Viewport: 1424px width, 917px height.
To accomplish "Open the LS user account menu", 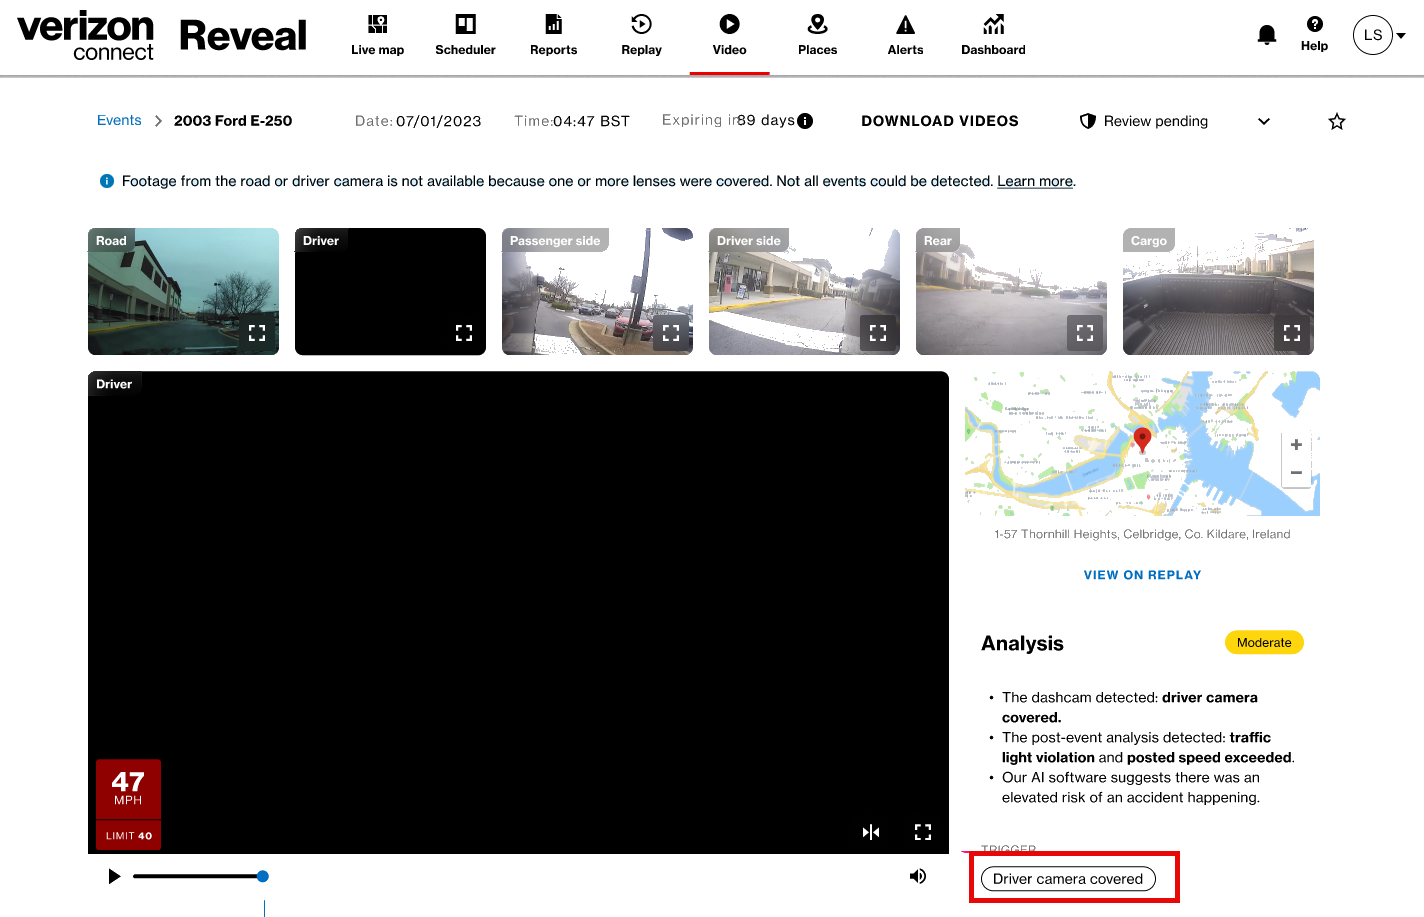I will pyautogui.click(x=1373, y=35).
